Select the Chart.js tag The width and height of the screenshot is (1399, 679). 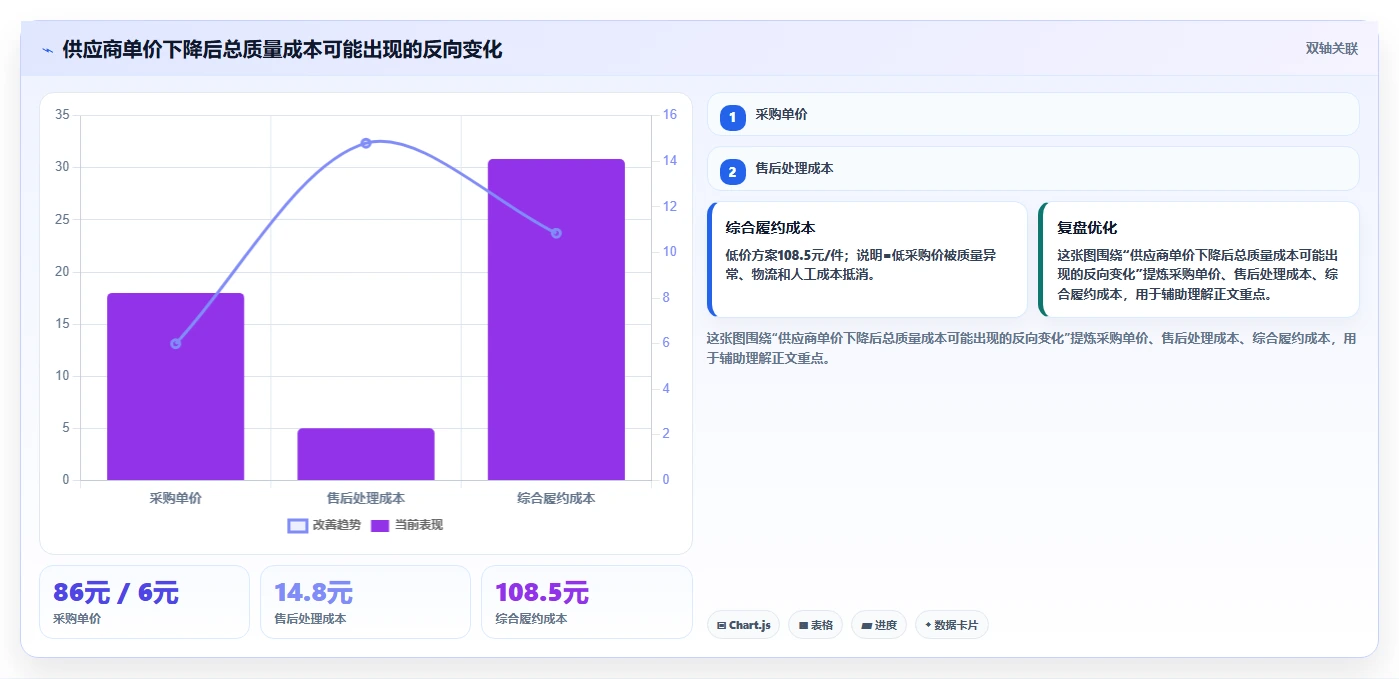click(x=744, y=625)
